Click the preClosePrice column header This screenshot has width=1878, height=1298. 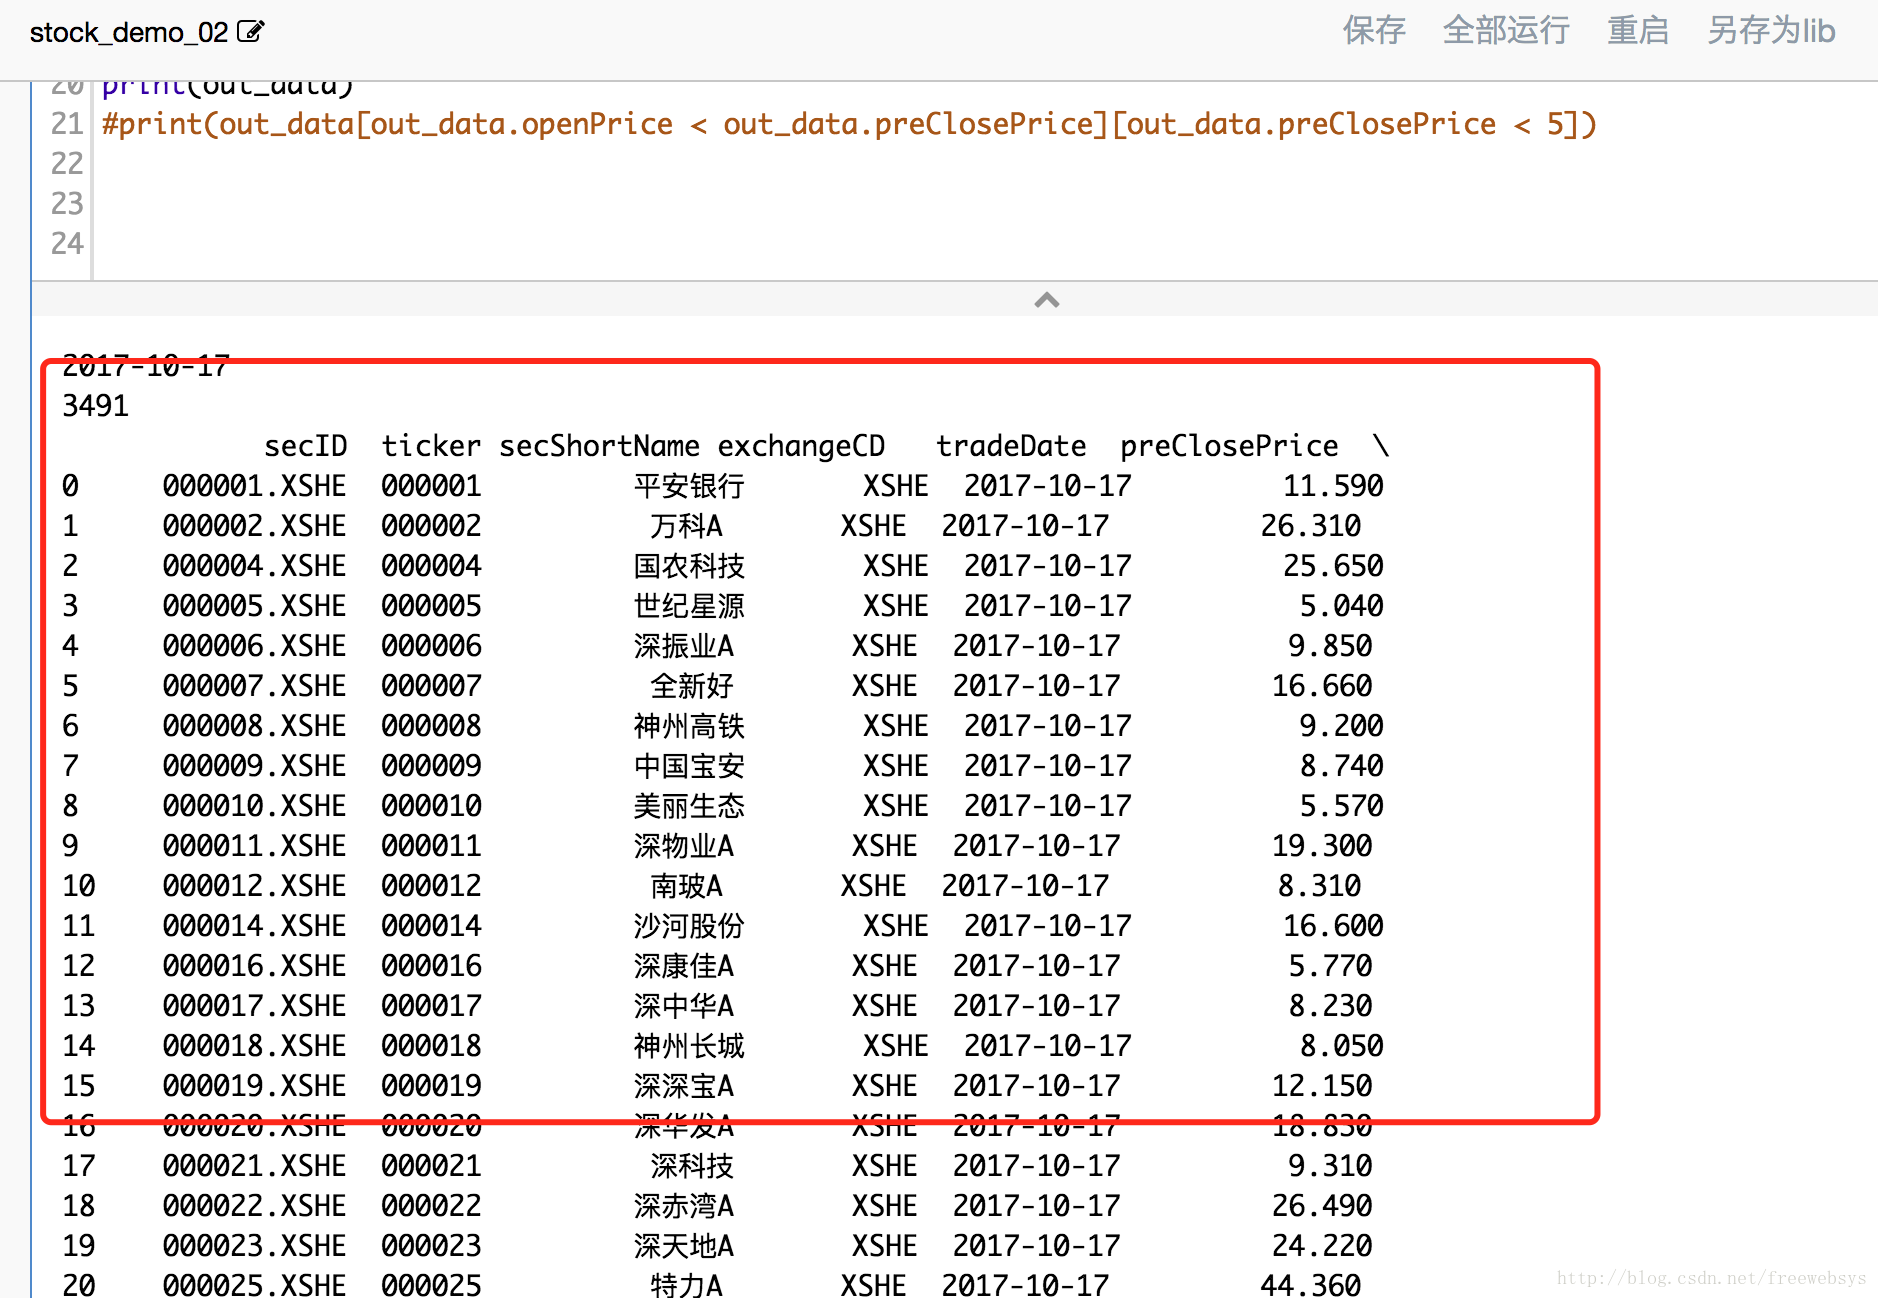(x=1229, y=446)
